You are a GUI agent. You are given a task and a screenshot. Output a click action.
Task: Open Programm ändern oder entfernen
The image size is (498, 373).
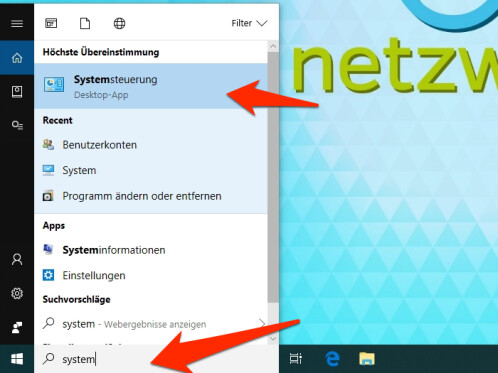coord(151,196)
